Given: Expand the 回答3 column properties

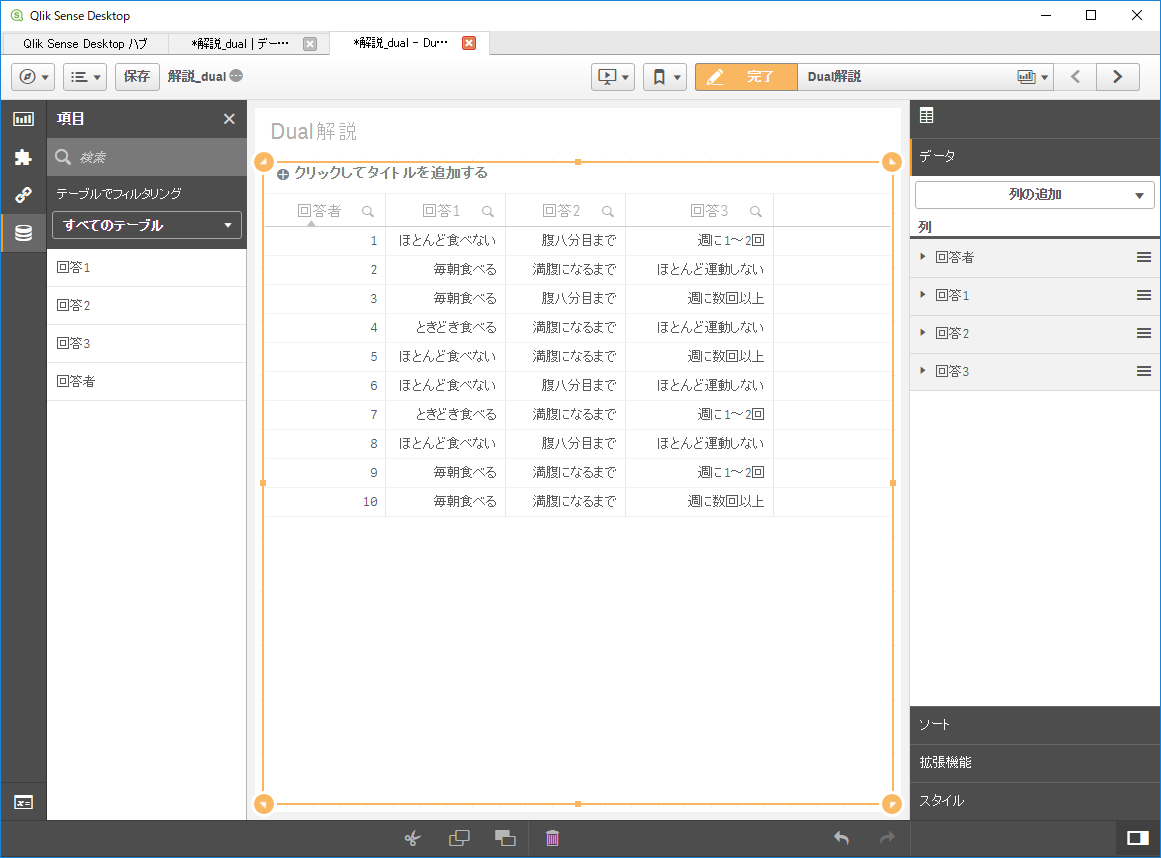Looking at the screenshot, I should click(x=923, y=370).
